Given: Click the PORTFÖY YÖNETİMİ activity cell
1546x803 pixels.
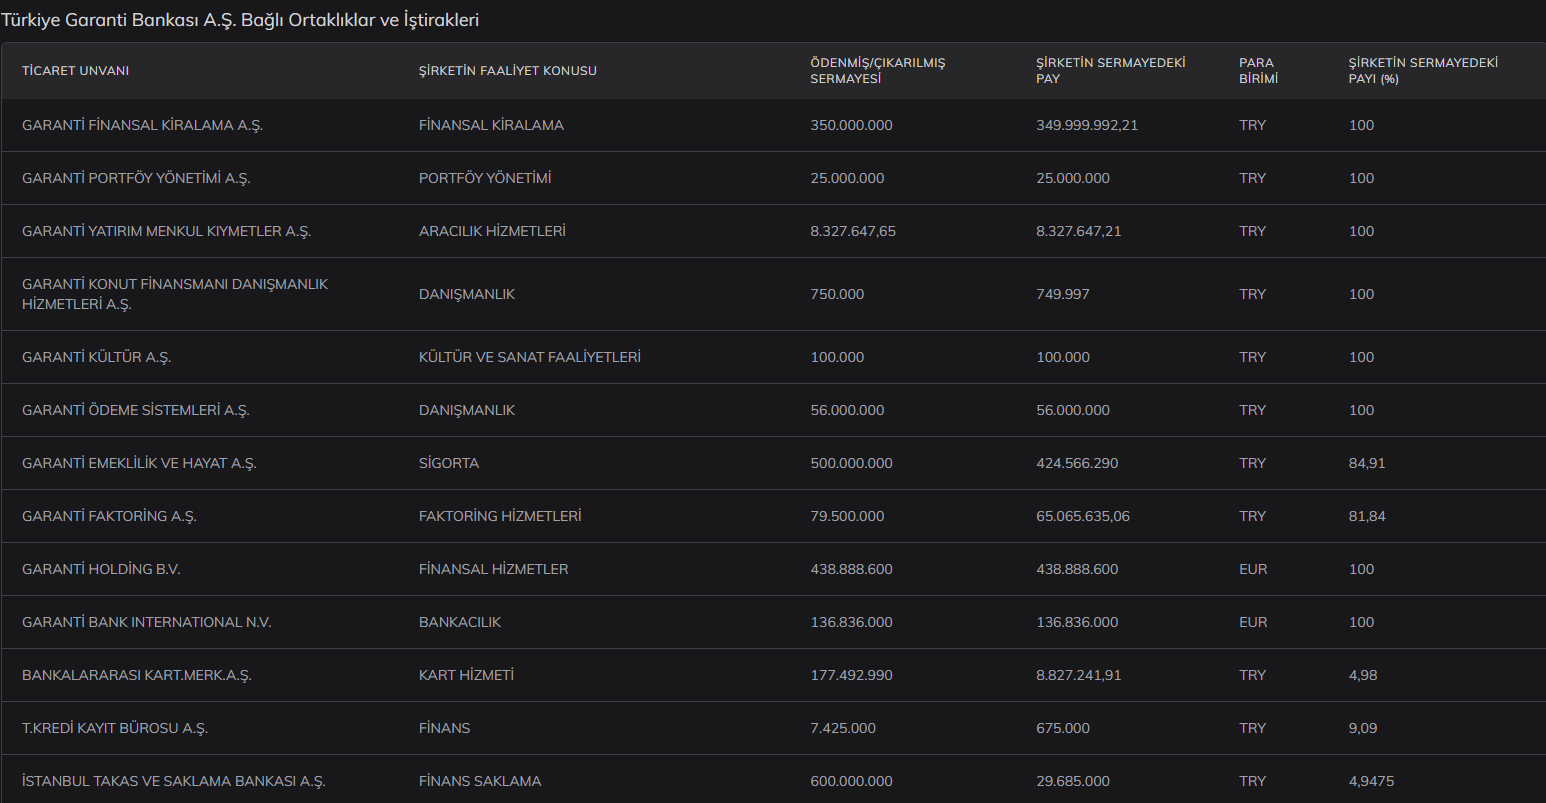Looking at the screenshot, I should point(485,178).
